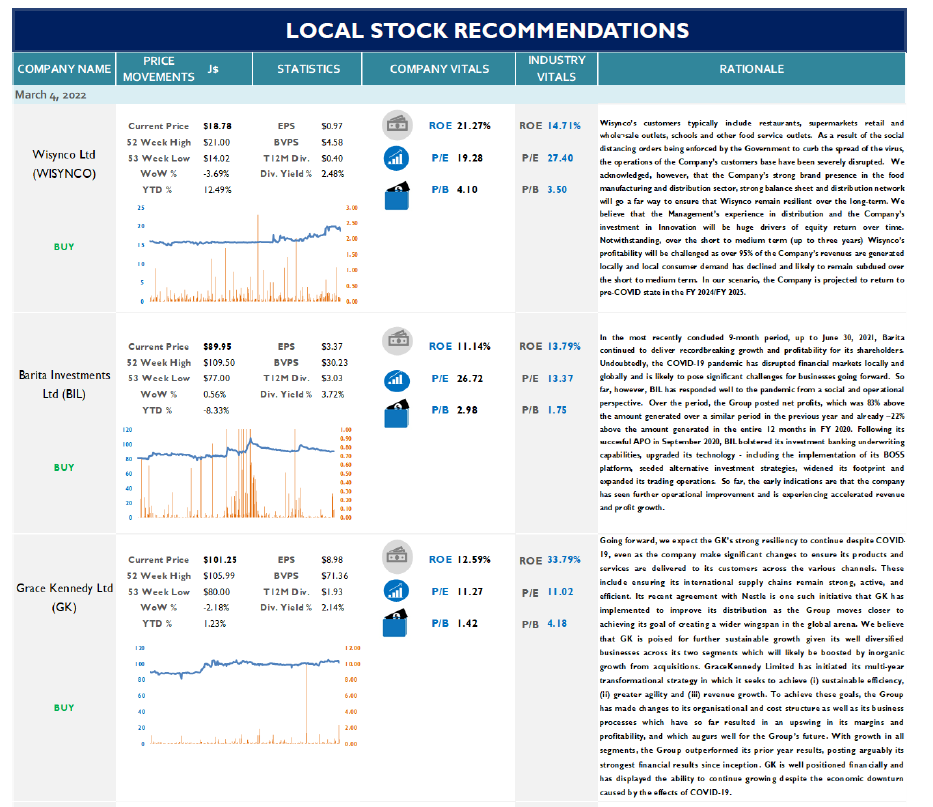Click Barita industry ROE 13.79%
Viewport: 933px width, 807px height.
tap(564, 346)
